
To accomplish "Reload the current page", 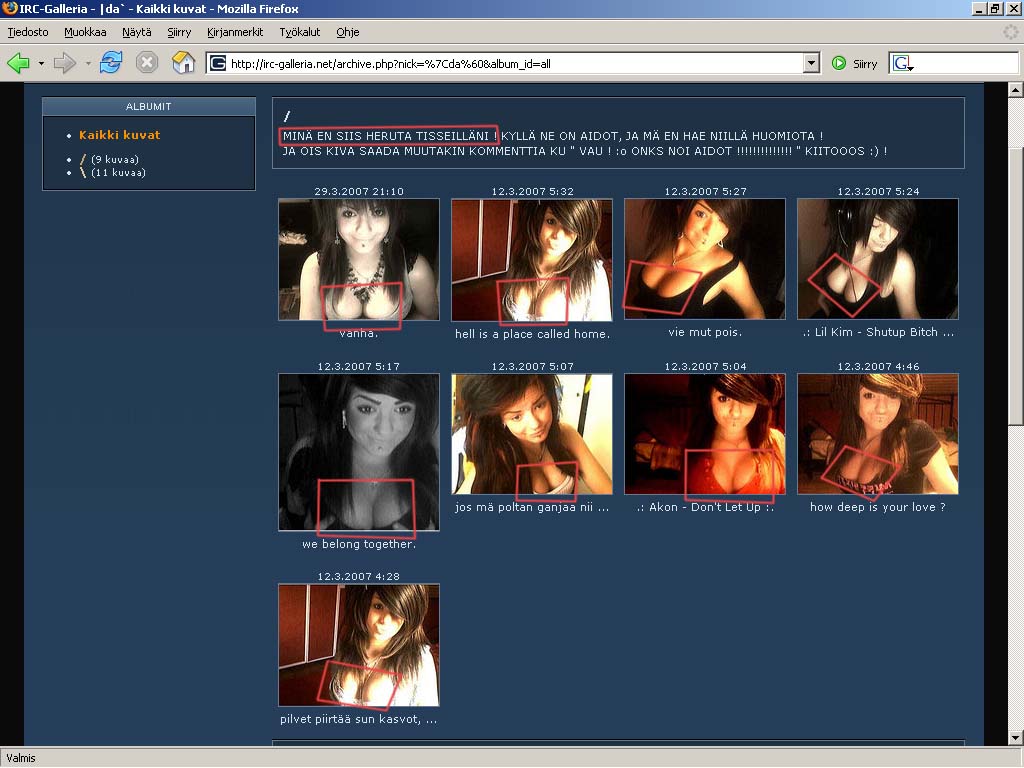I will 111,63.
